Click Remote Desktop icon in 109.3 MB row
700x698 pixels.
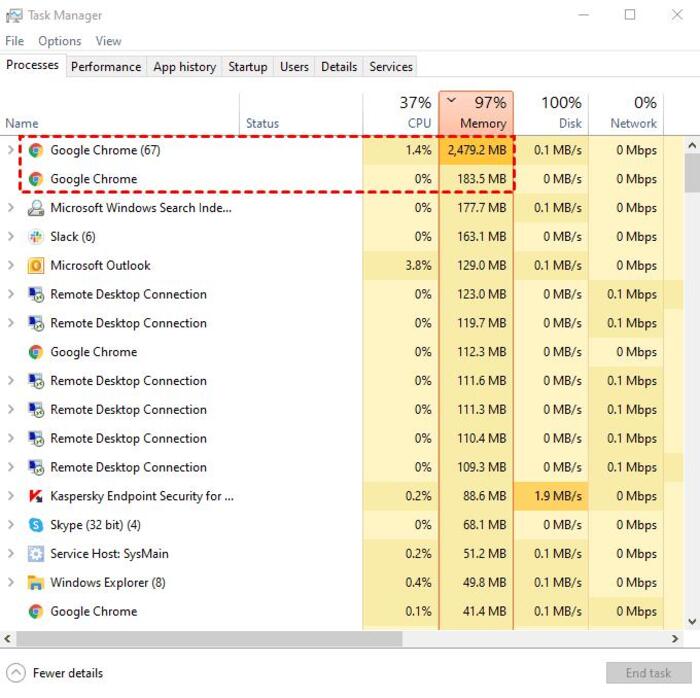[x=36, y=467]
